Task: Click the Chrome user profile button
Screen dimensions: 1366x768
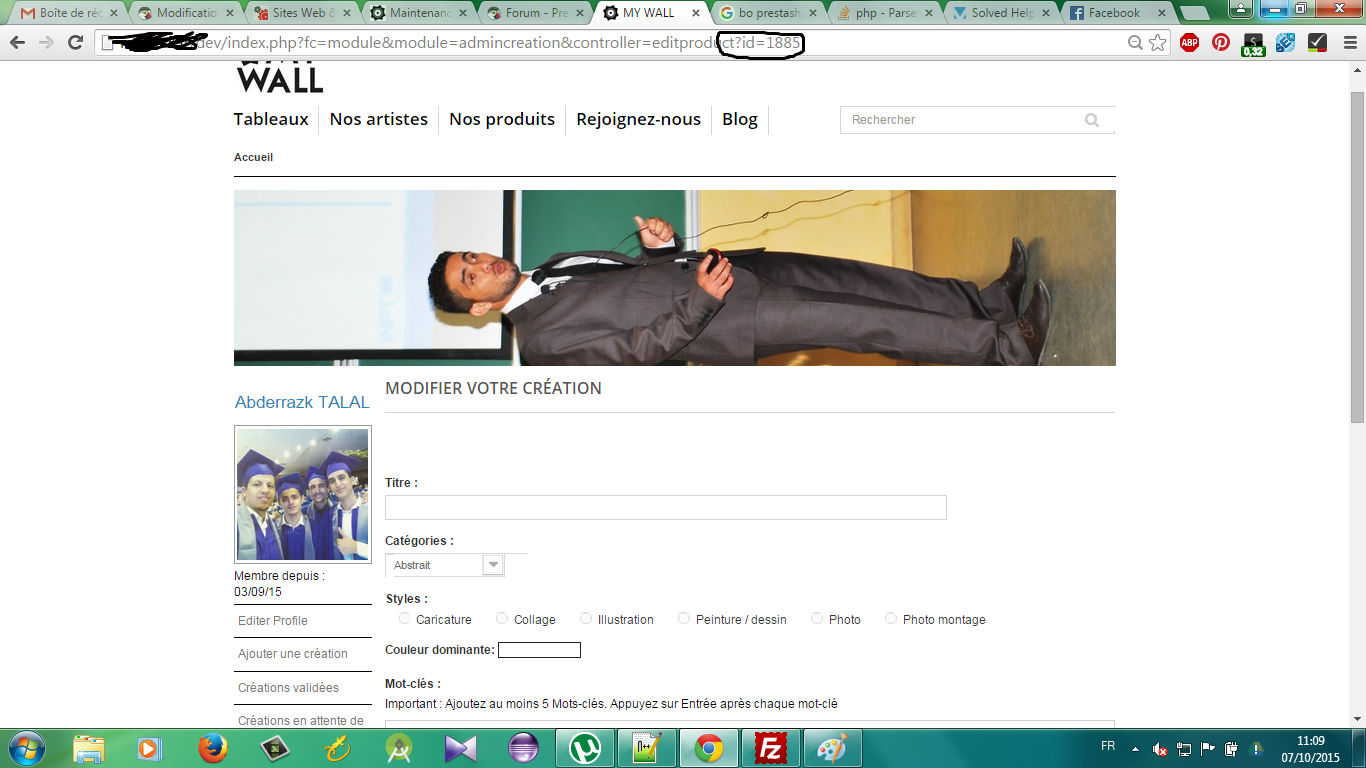Action: [1241, 8]
